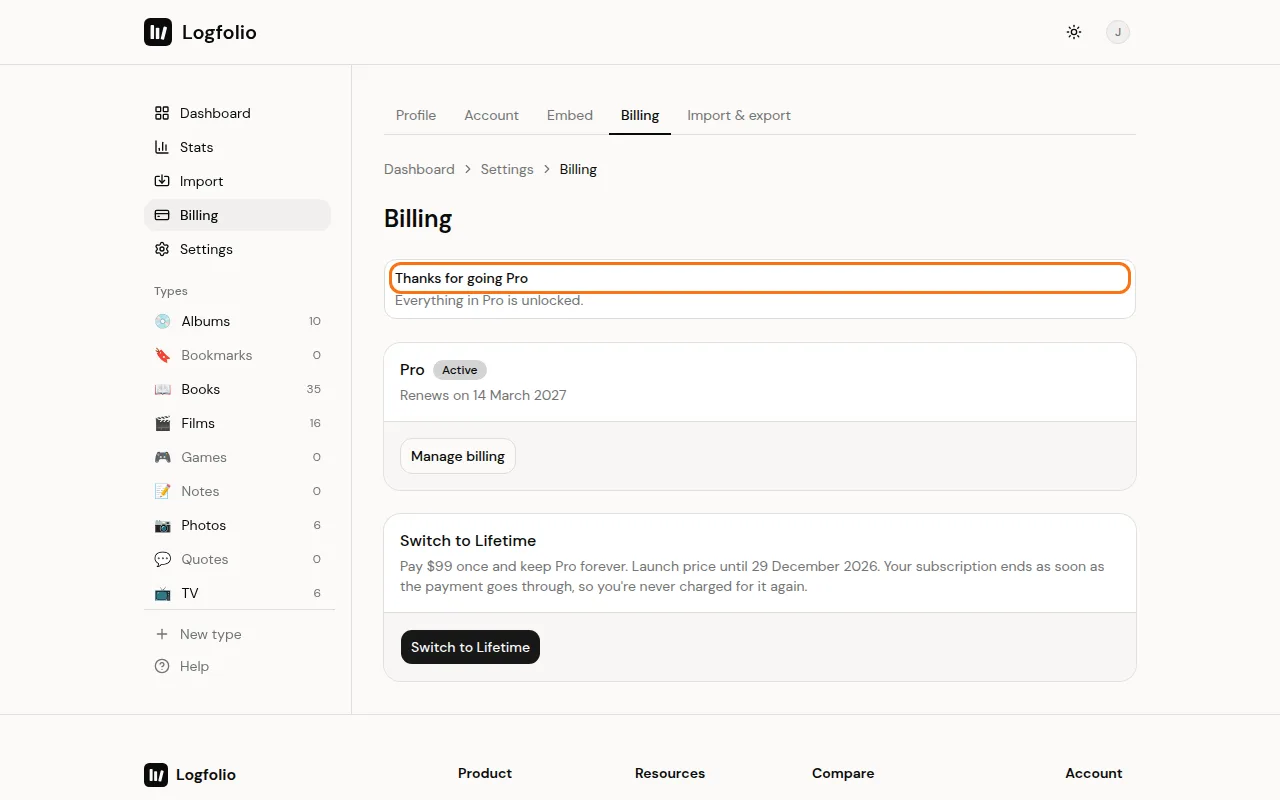The height and width of the screenshot is (800, 1280).
Task: Switch to the Profile tab
Action: click(416, 115)
